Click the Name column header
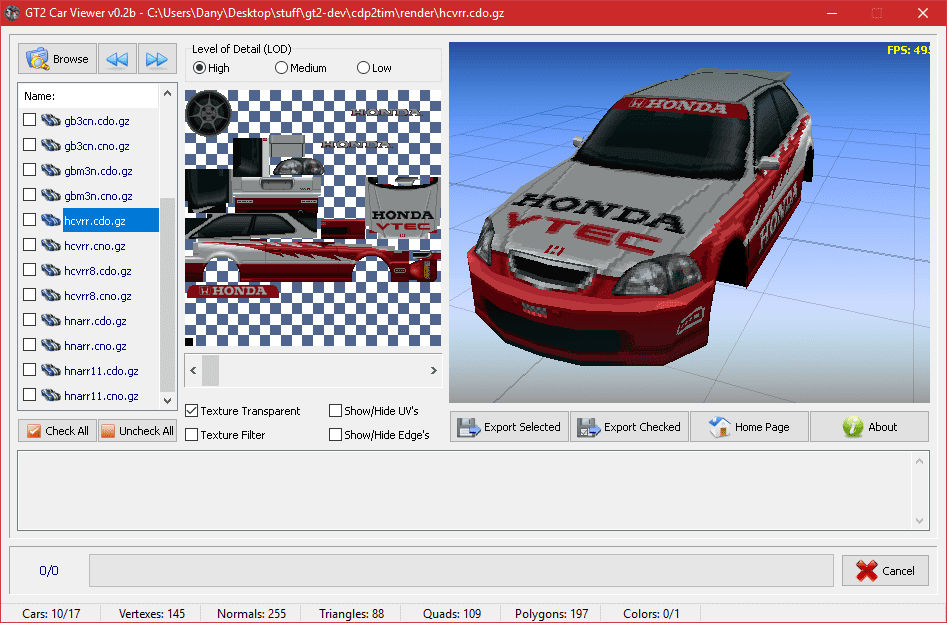This screenshot has height=623, width=947. (88, 95)
